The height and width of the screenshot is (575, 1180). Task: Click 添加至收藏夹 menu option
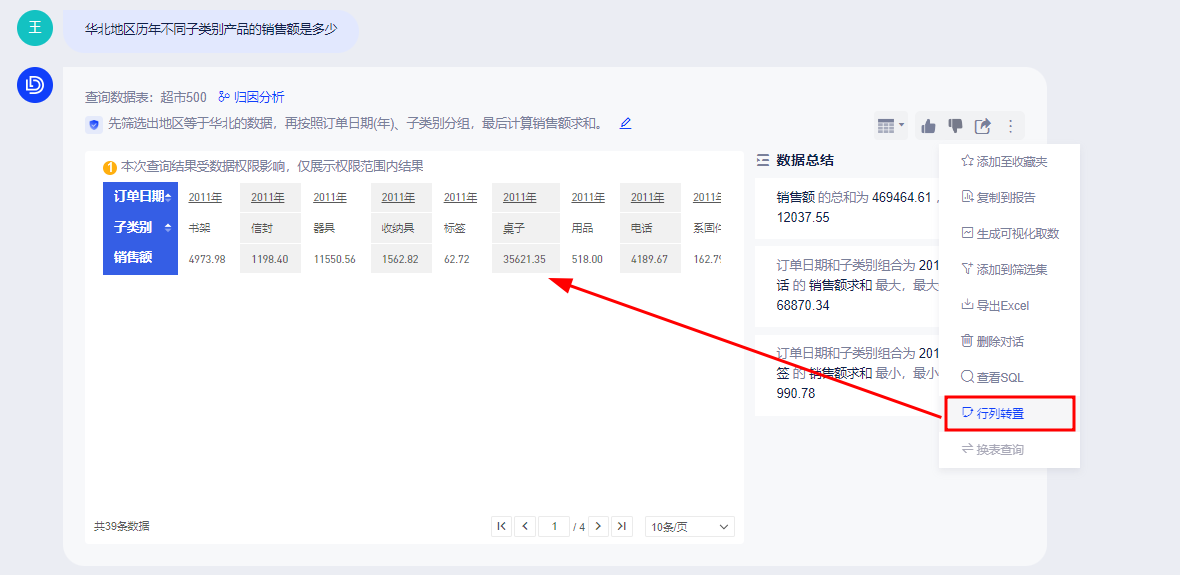[1011, 161]
